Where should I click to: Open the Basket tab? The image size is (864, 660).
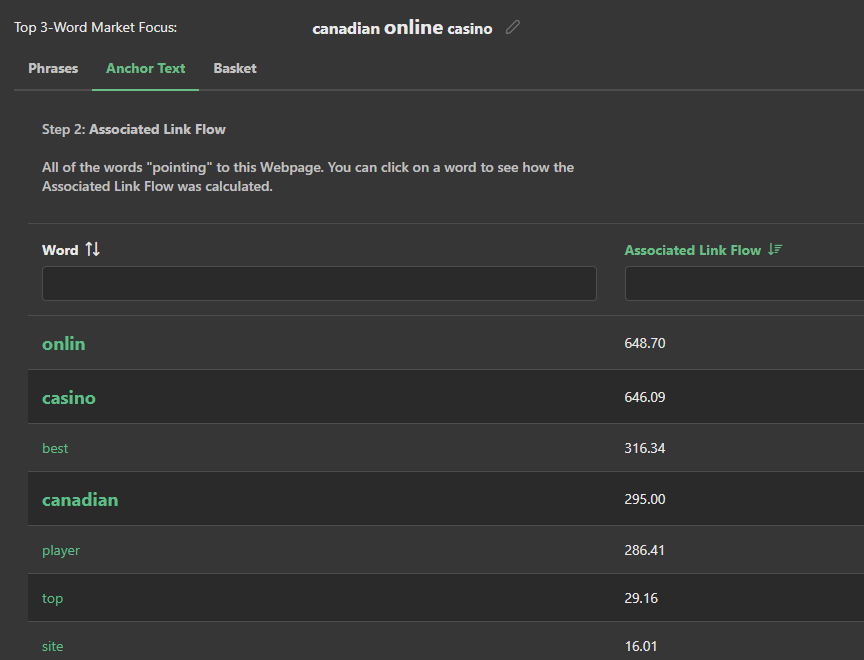[235, 69]
